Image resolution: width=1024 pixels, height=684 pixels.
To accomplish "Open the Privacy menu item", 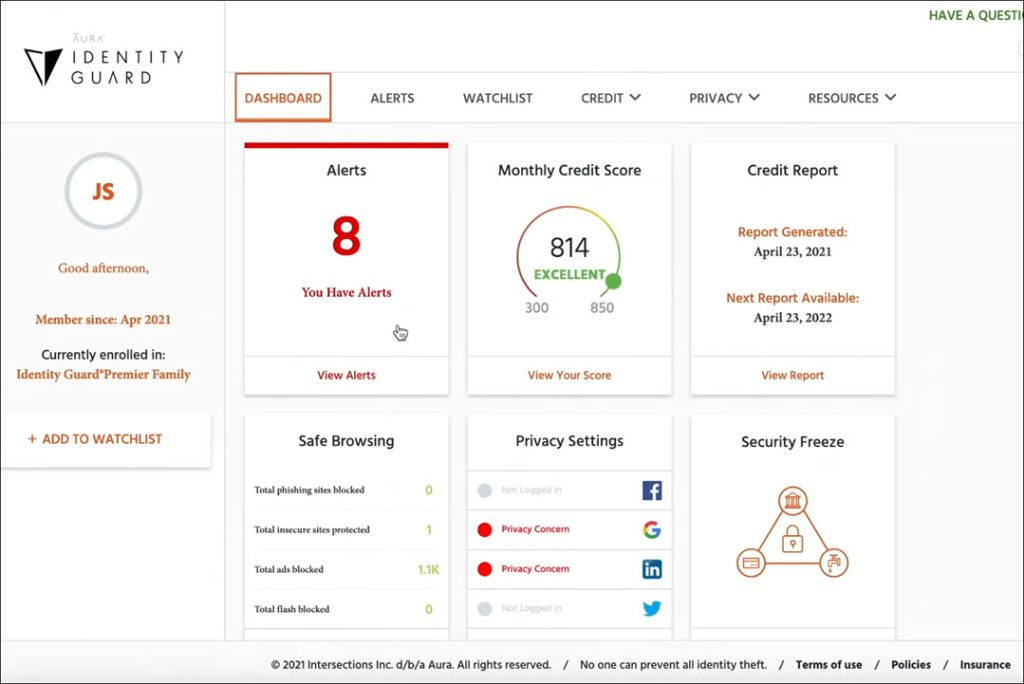I will point(724,98).
